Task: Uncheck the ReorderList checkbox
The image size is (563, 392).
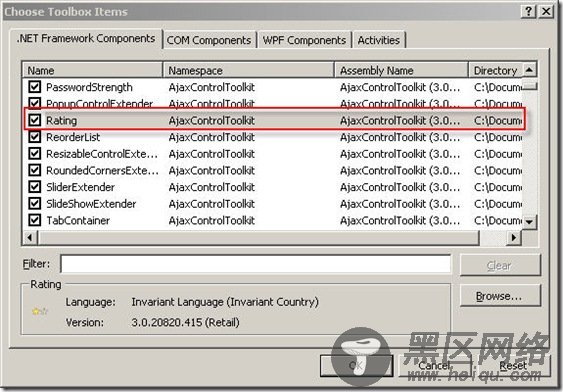Action: pos(34,137)
